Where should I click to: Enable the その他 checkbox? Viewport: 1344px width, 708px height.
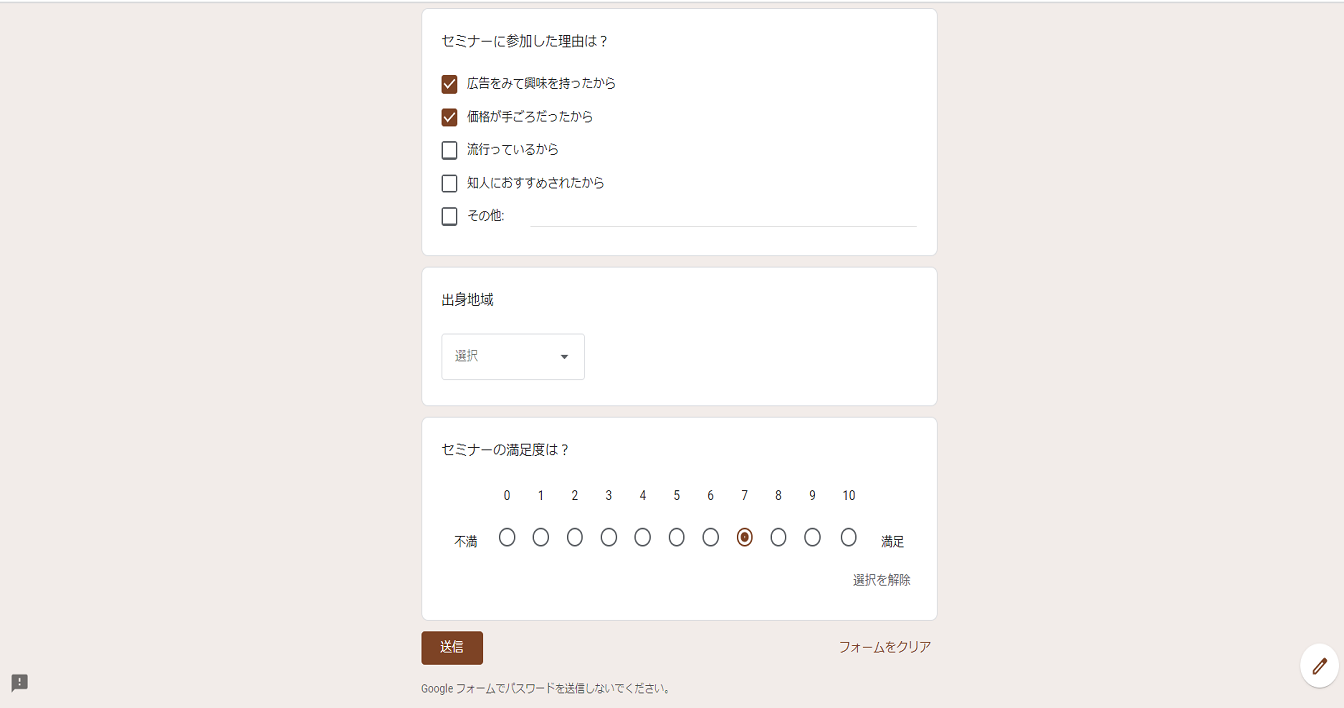pyautogui.click(x=449, y=216)
